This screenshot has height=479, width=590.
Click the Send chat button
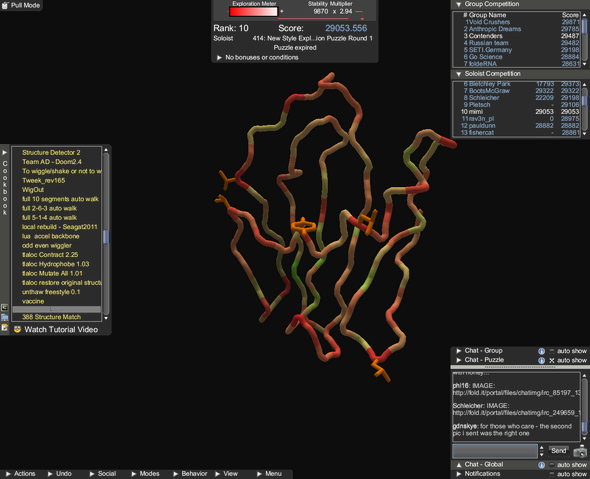click(558, 451)
